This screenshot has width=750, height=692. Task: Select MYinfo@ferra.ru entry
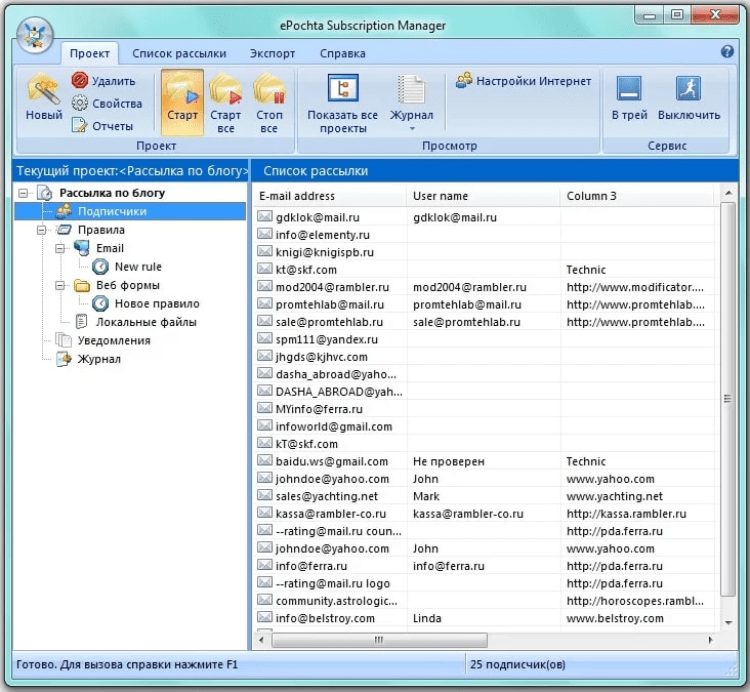tap(319, 409)
